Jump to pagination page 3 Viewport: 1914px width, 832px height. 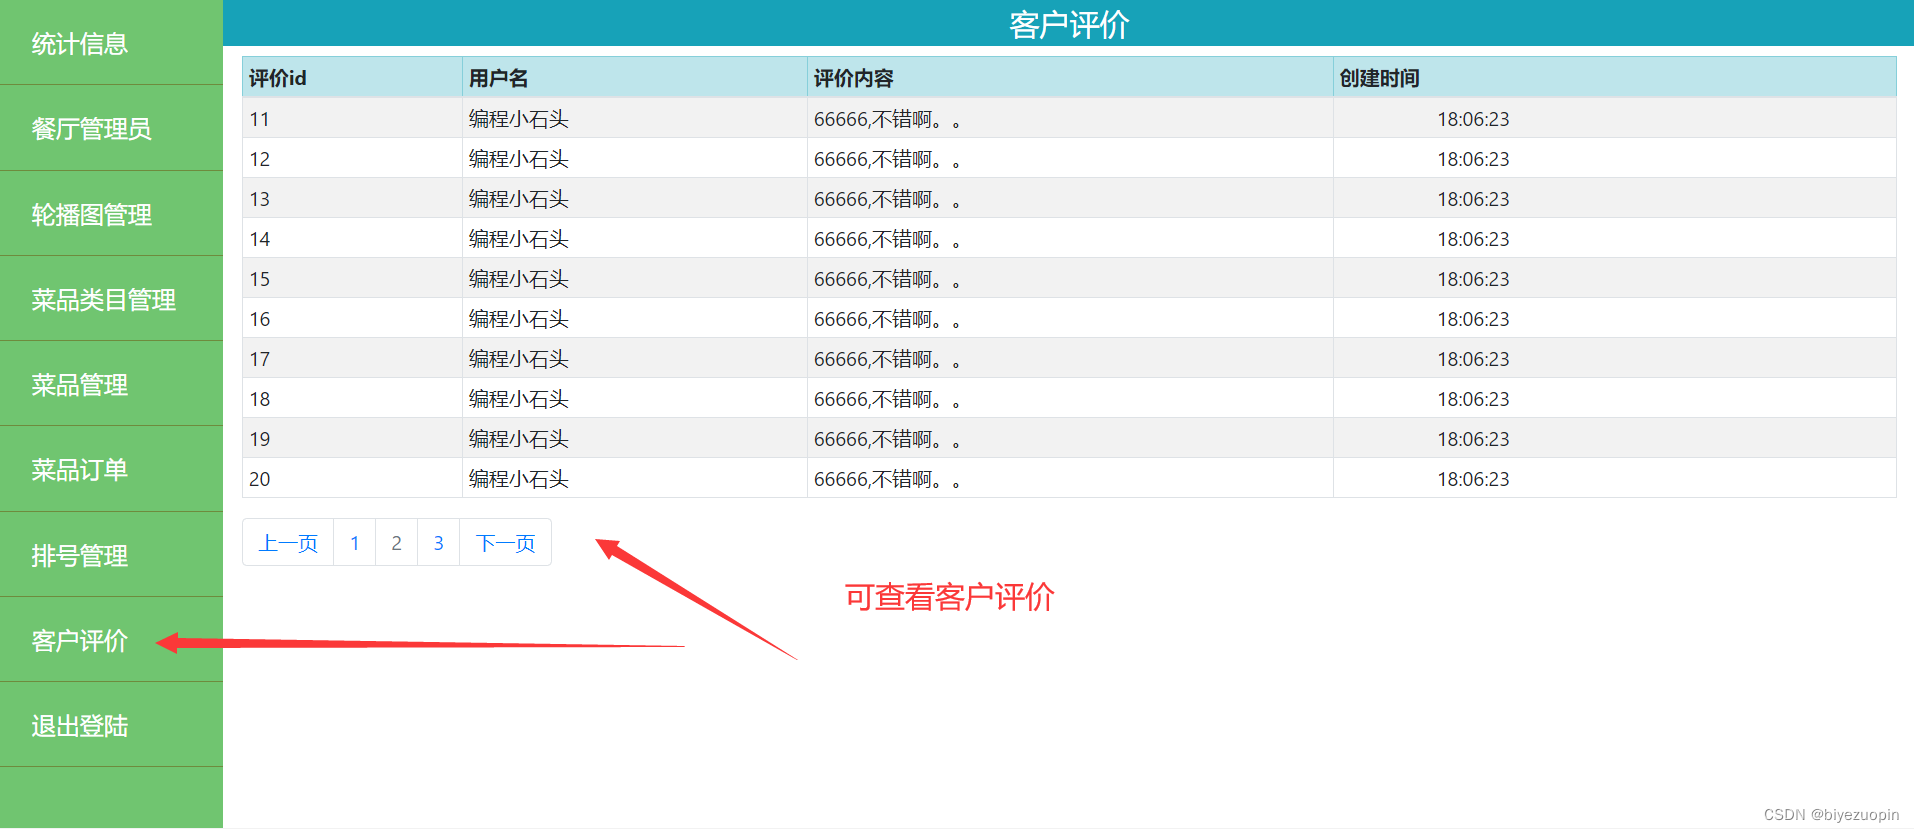[x=439, y=543]
